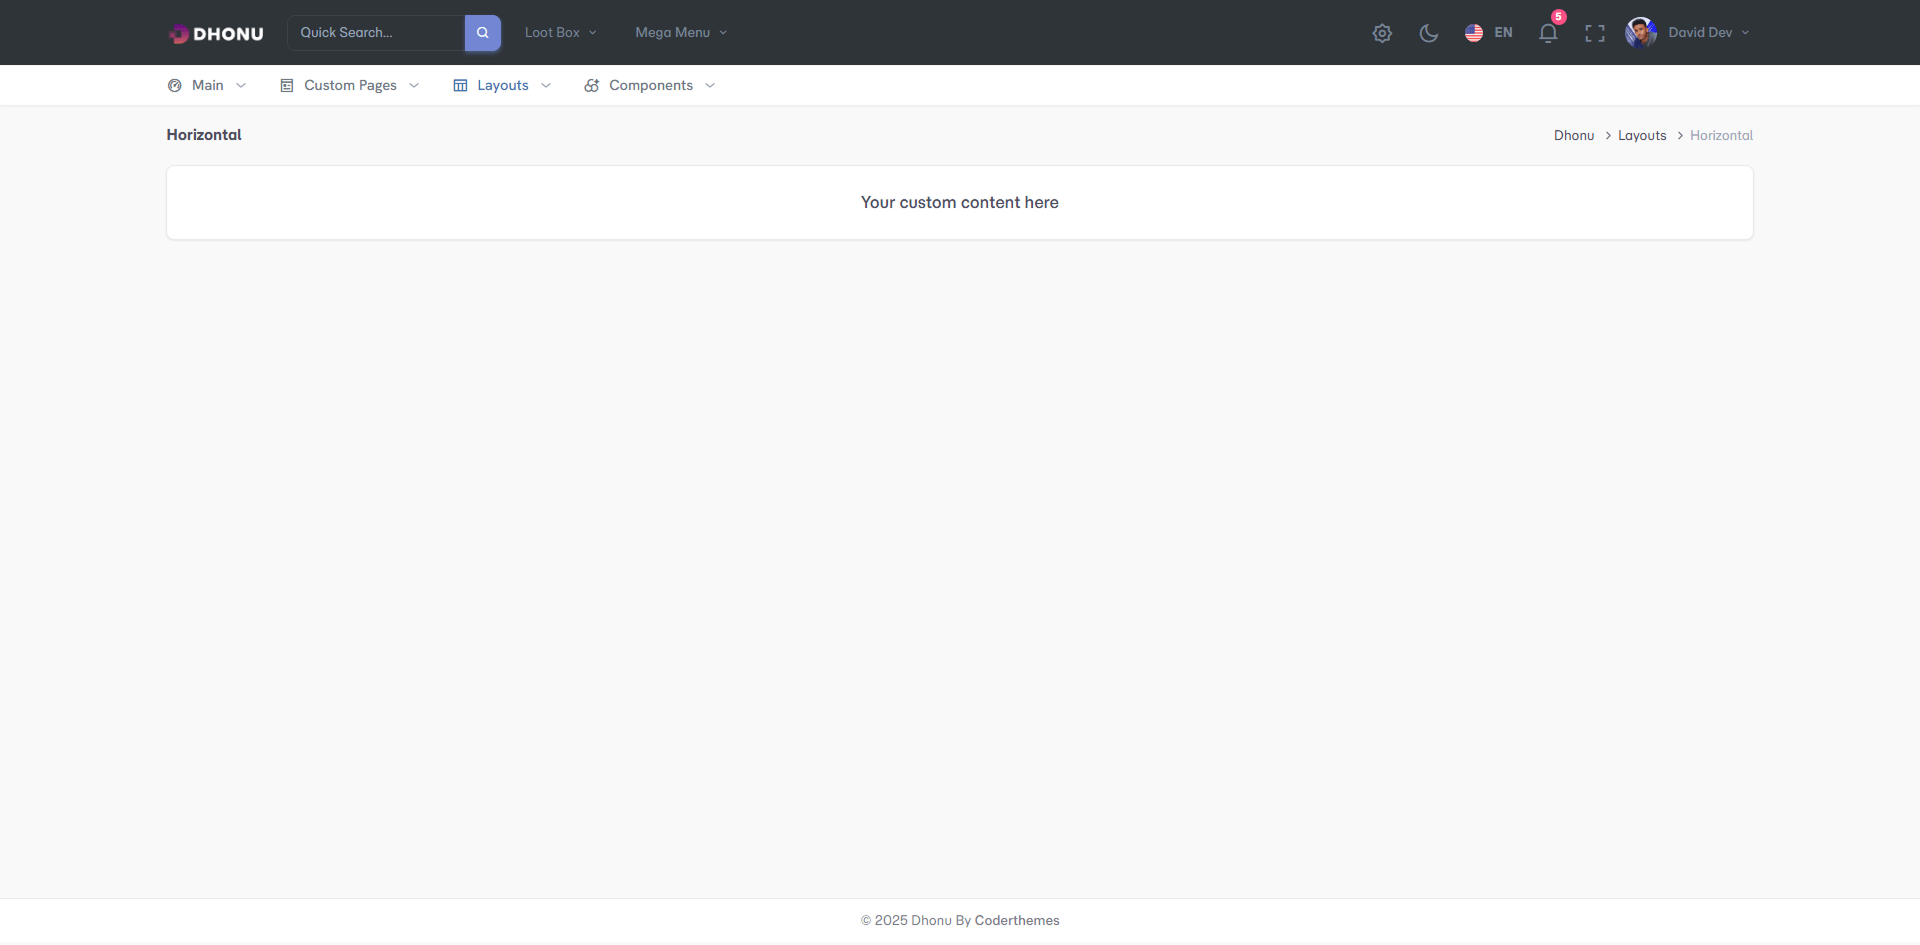The width and height of the screenshot is (1920, 945).
Task: Toggle dark mode with moon icon
Action: [1429, 33]
